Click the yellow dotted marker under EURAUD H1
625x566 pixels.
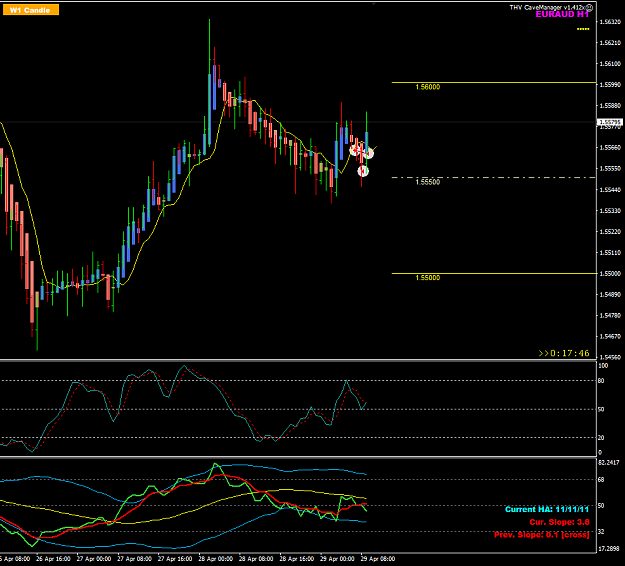pos(583,29)
